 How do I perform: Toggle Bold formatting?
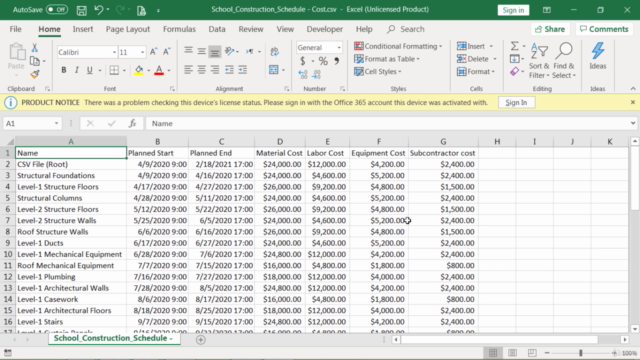pos(64,70)
